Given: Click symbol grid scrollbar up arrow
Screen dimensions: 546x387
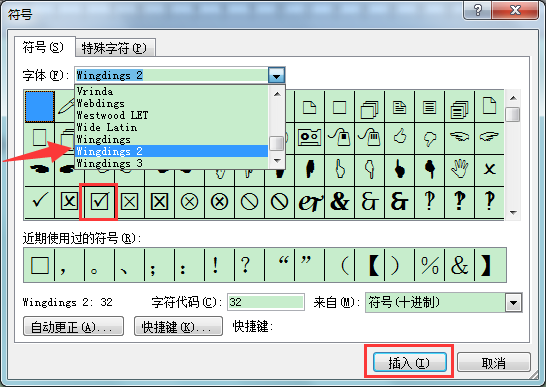Looking at the screenshot, I should click(513, 98).
